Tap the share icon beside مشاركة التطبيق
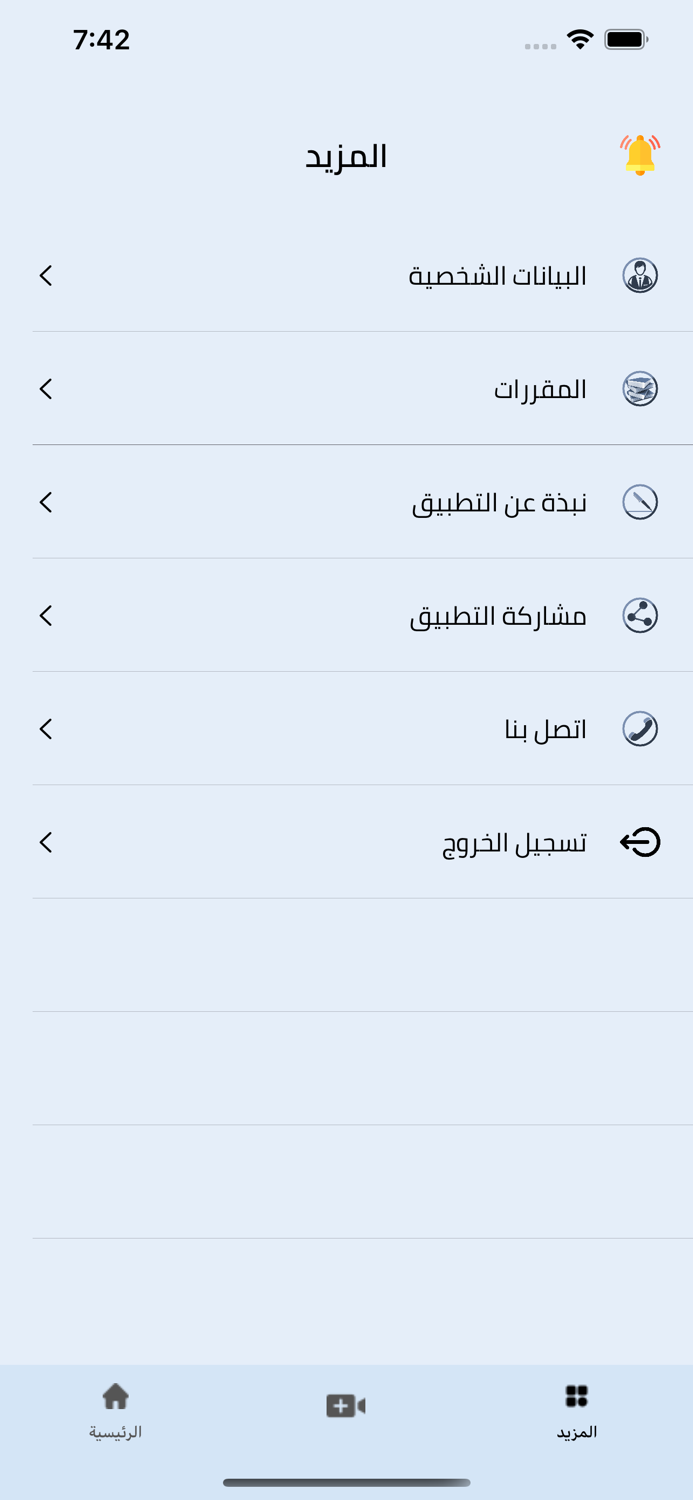 (x=640, y=615)
